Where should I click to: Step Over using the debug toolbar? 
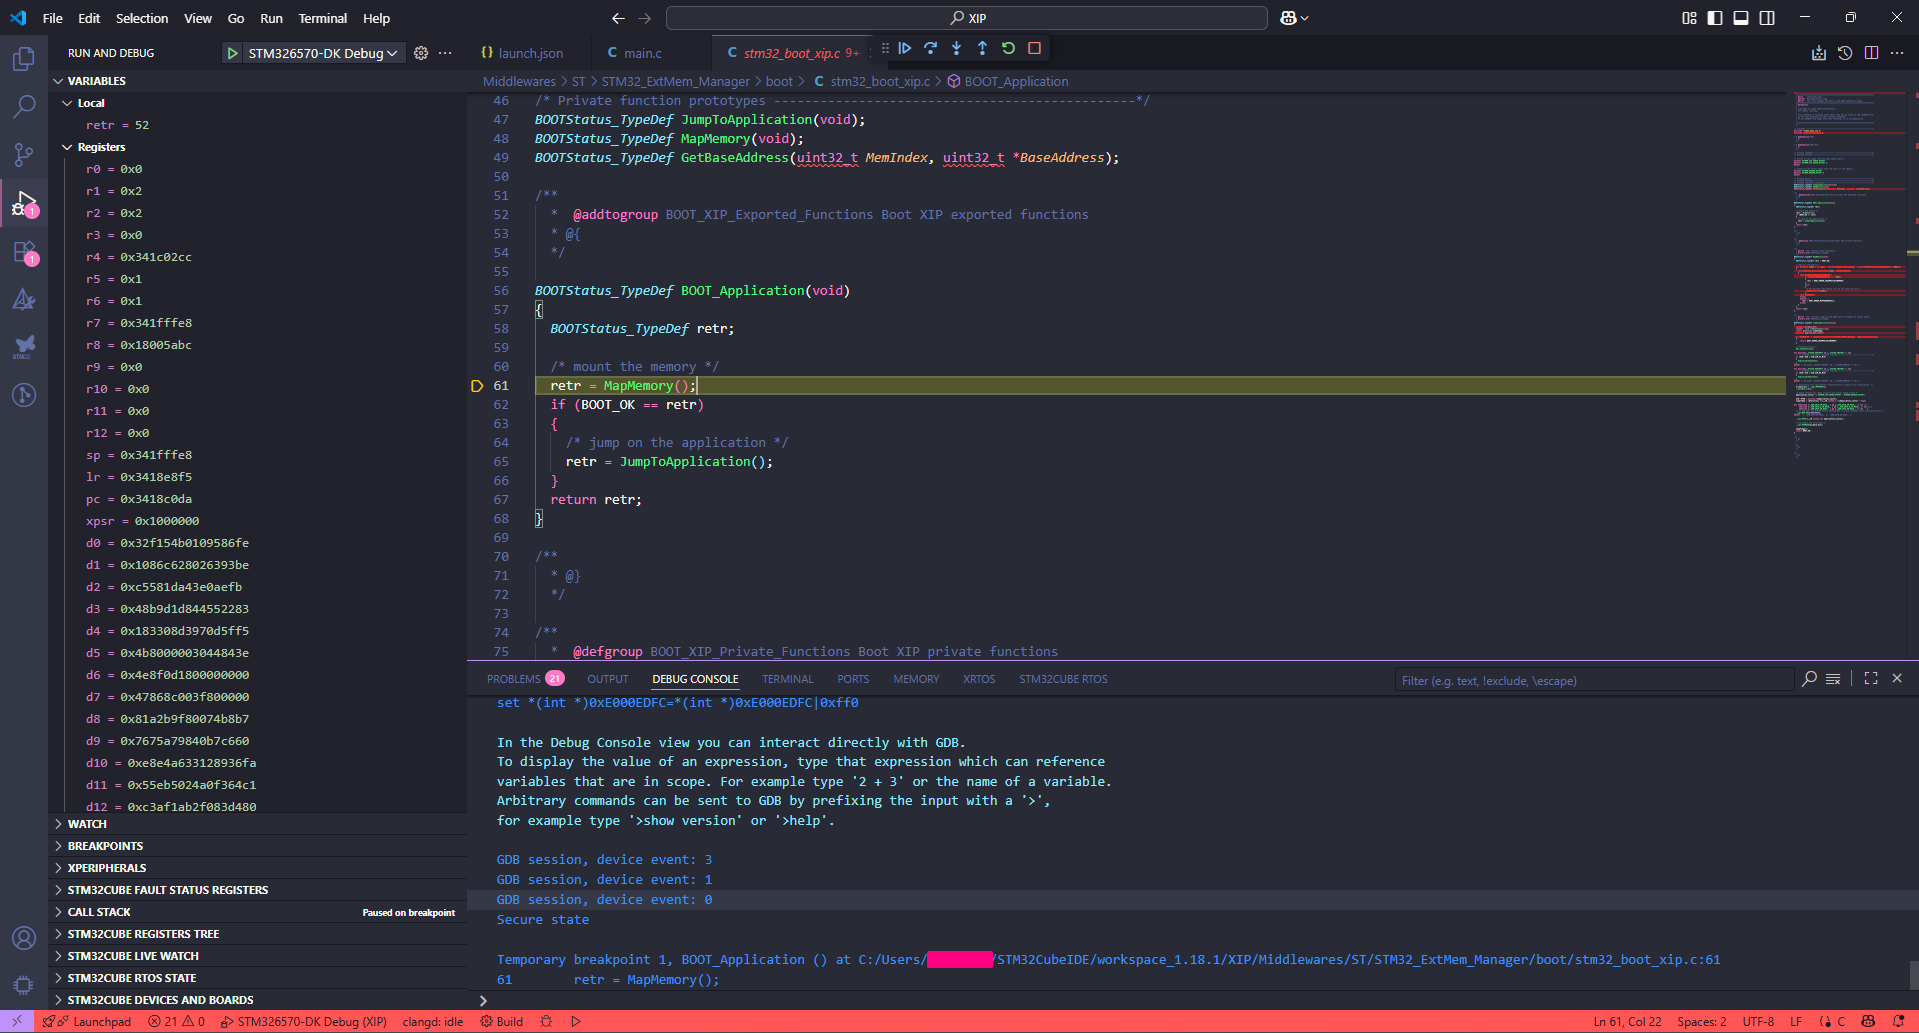pos(931,48)
